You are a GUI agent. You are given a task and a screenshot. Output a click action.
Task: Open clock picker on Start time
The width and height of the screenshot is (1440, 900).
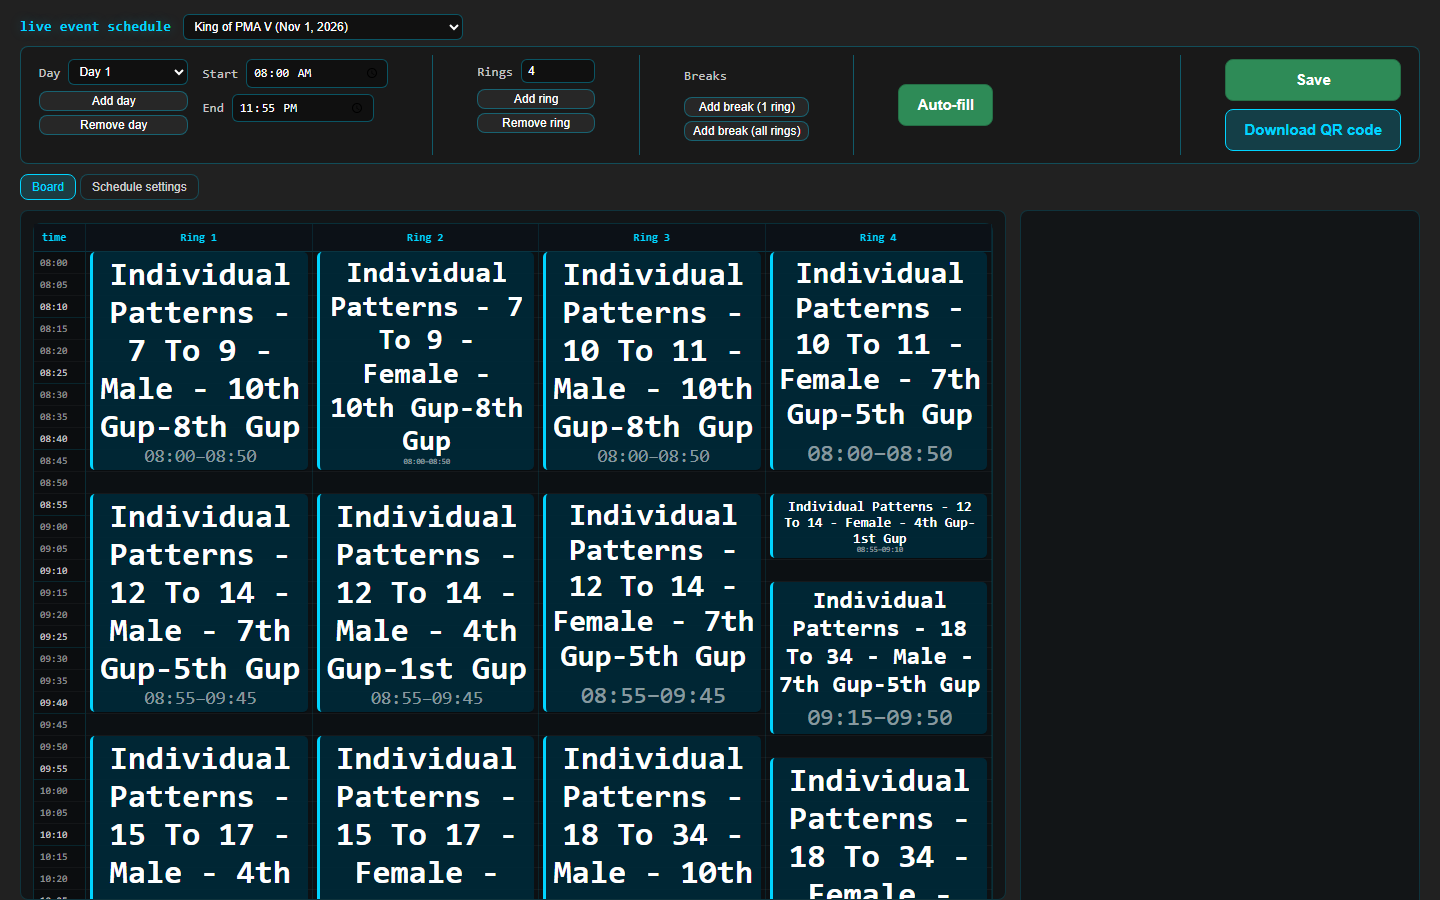coord(372,73)
